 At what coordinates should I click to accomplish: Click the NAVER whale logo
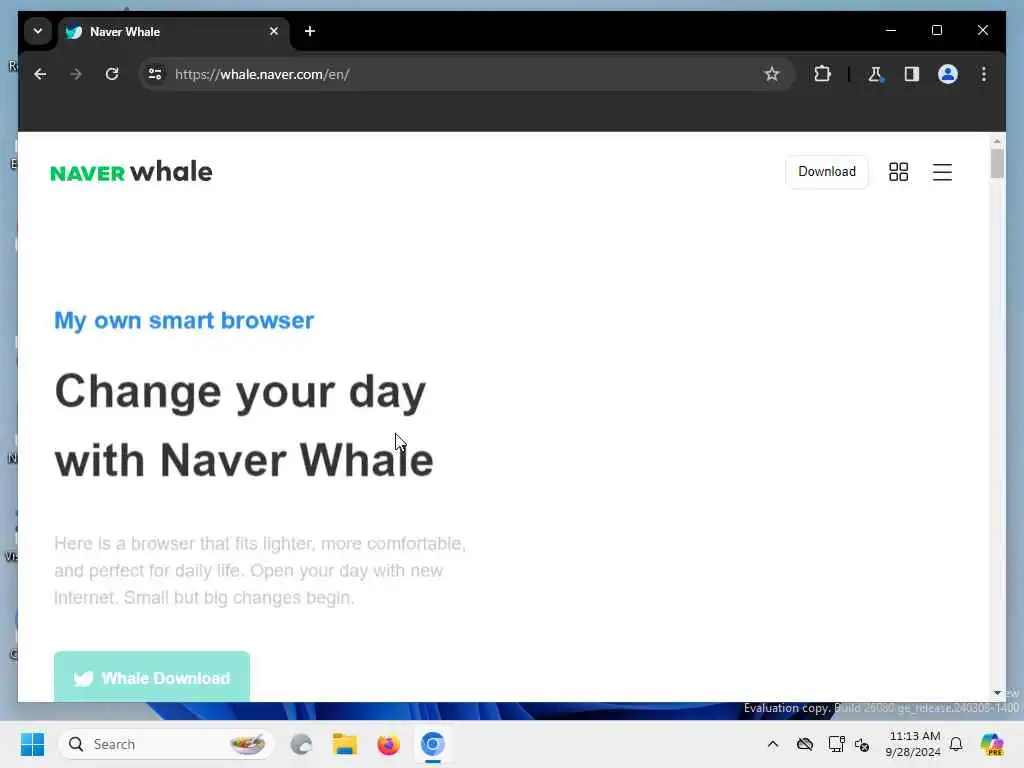[x=131, y=172]
